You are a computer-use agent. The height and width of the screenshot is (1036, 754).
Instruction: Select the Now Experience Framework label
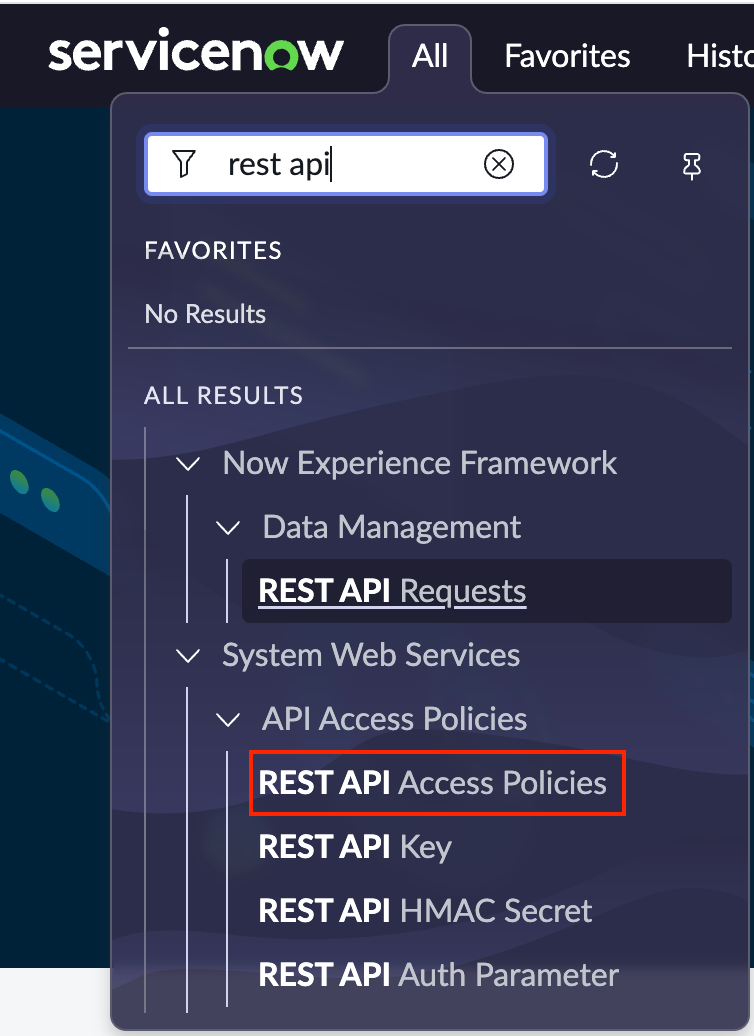[x=420, y=463]
